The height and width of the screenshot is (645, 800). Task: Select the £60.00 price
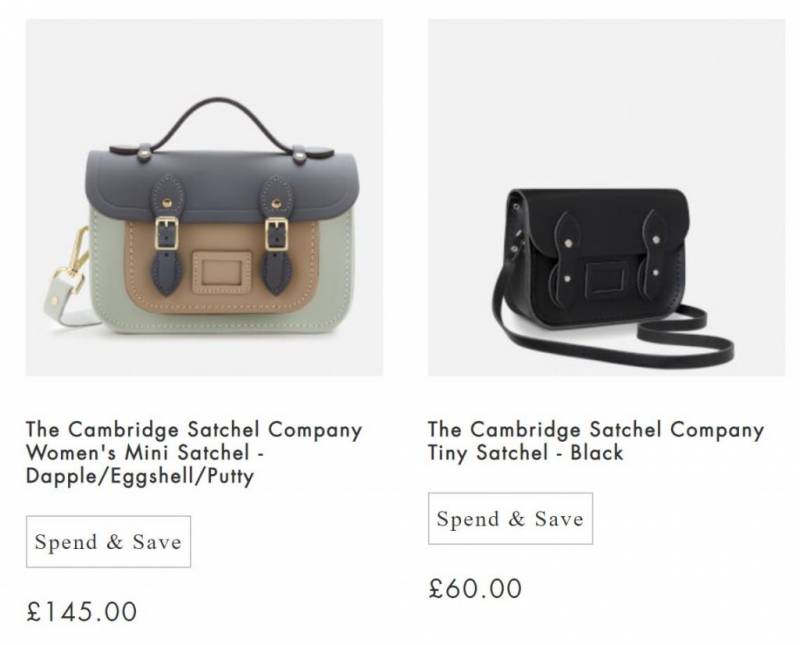475,588
